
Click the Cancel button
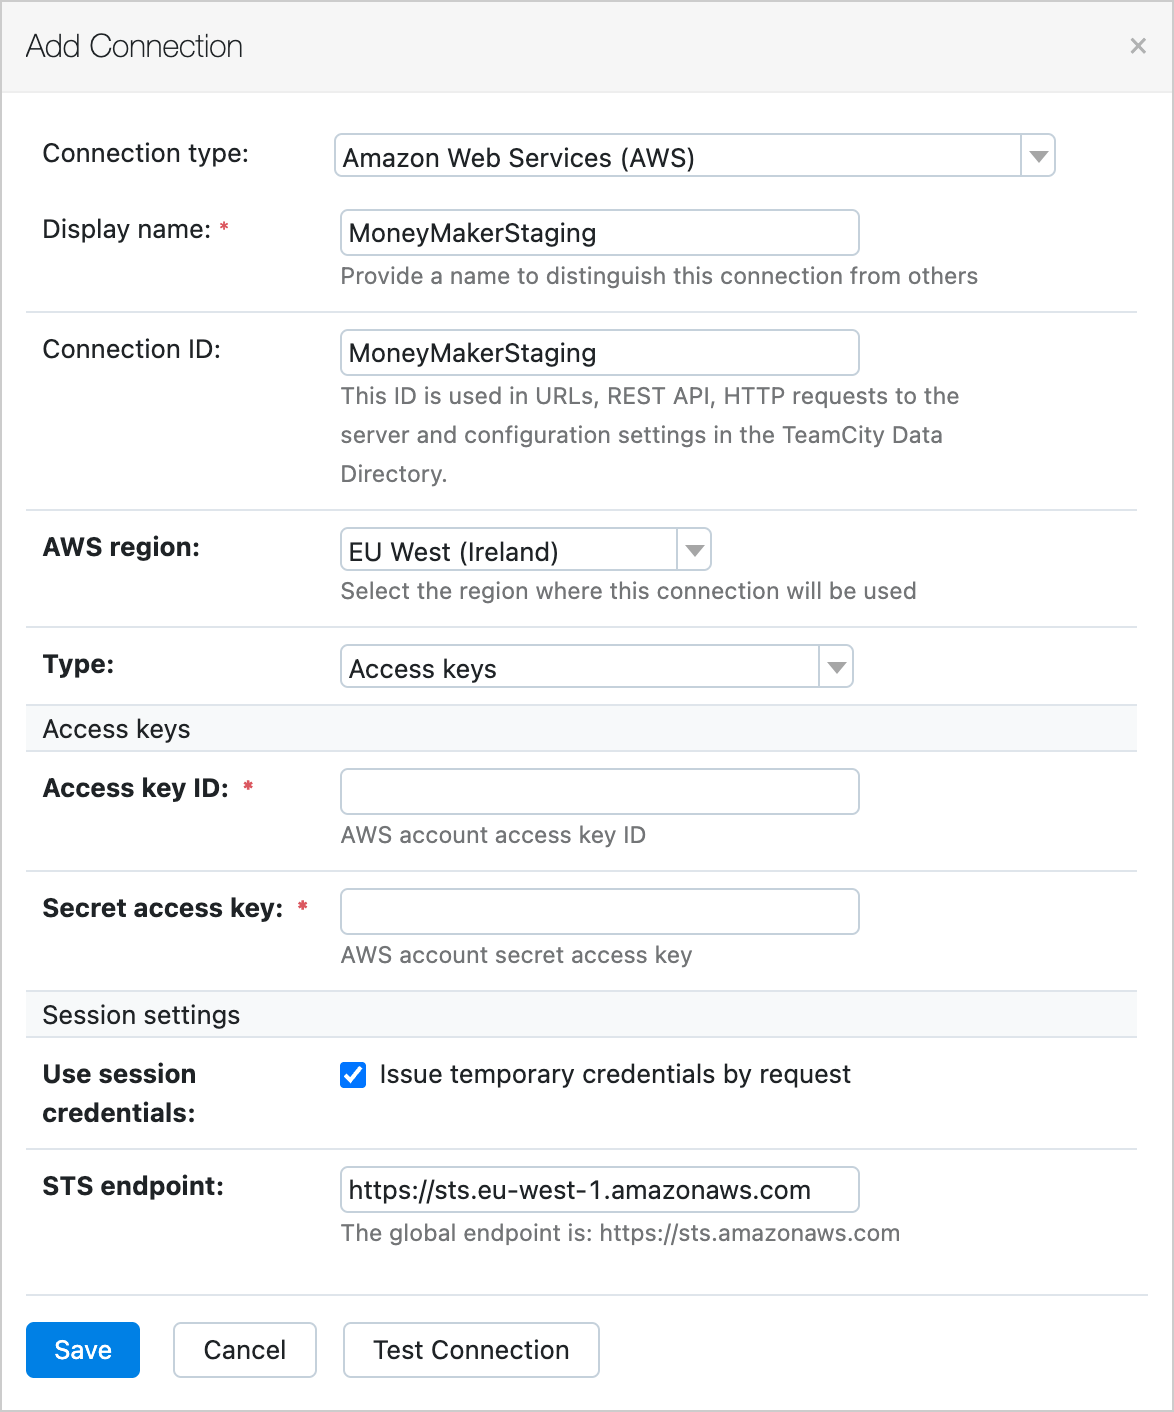(245, 1350)
